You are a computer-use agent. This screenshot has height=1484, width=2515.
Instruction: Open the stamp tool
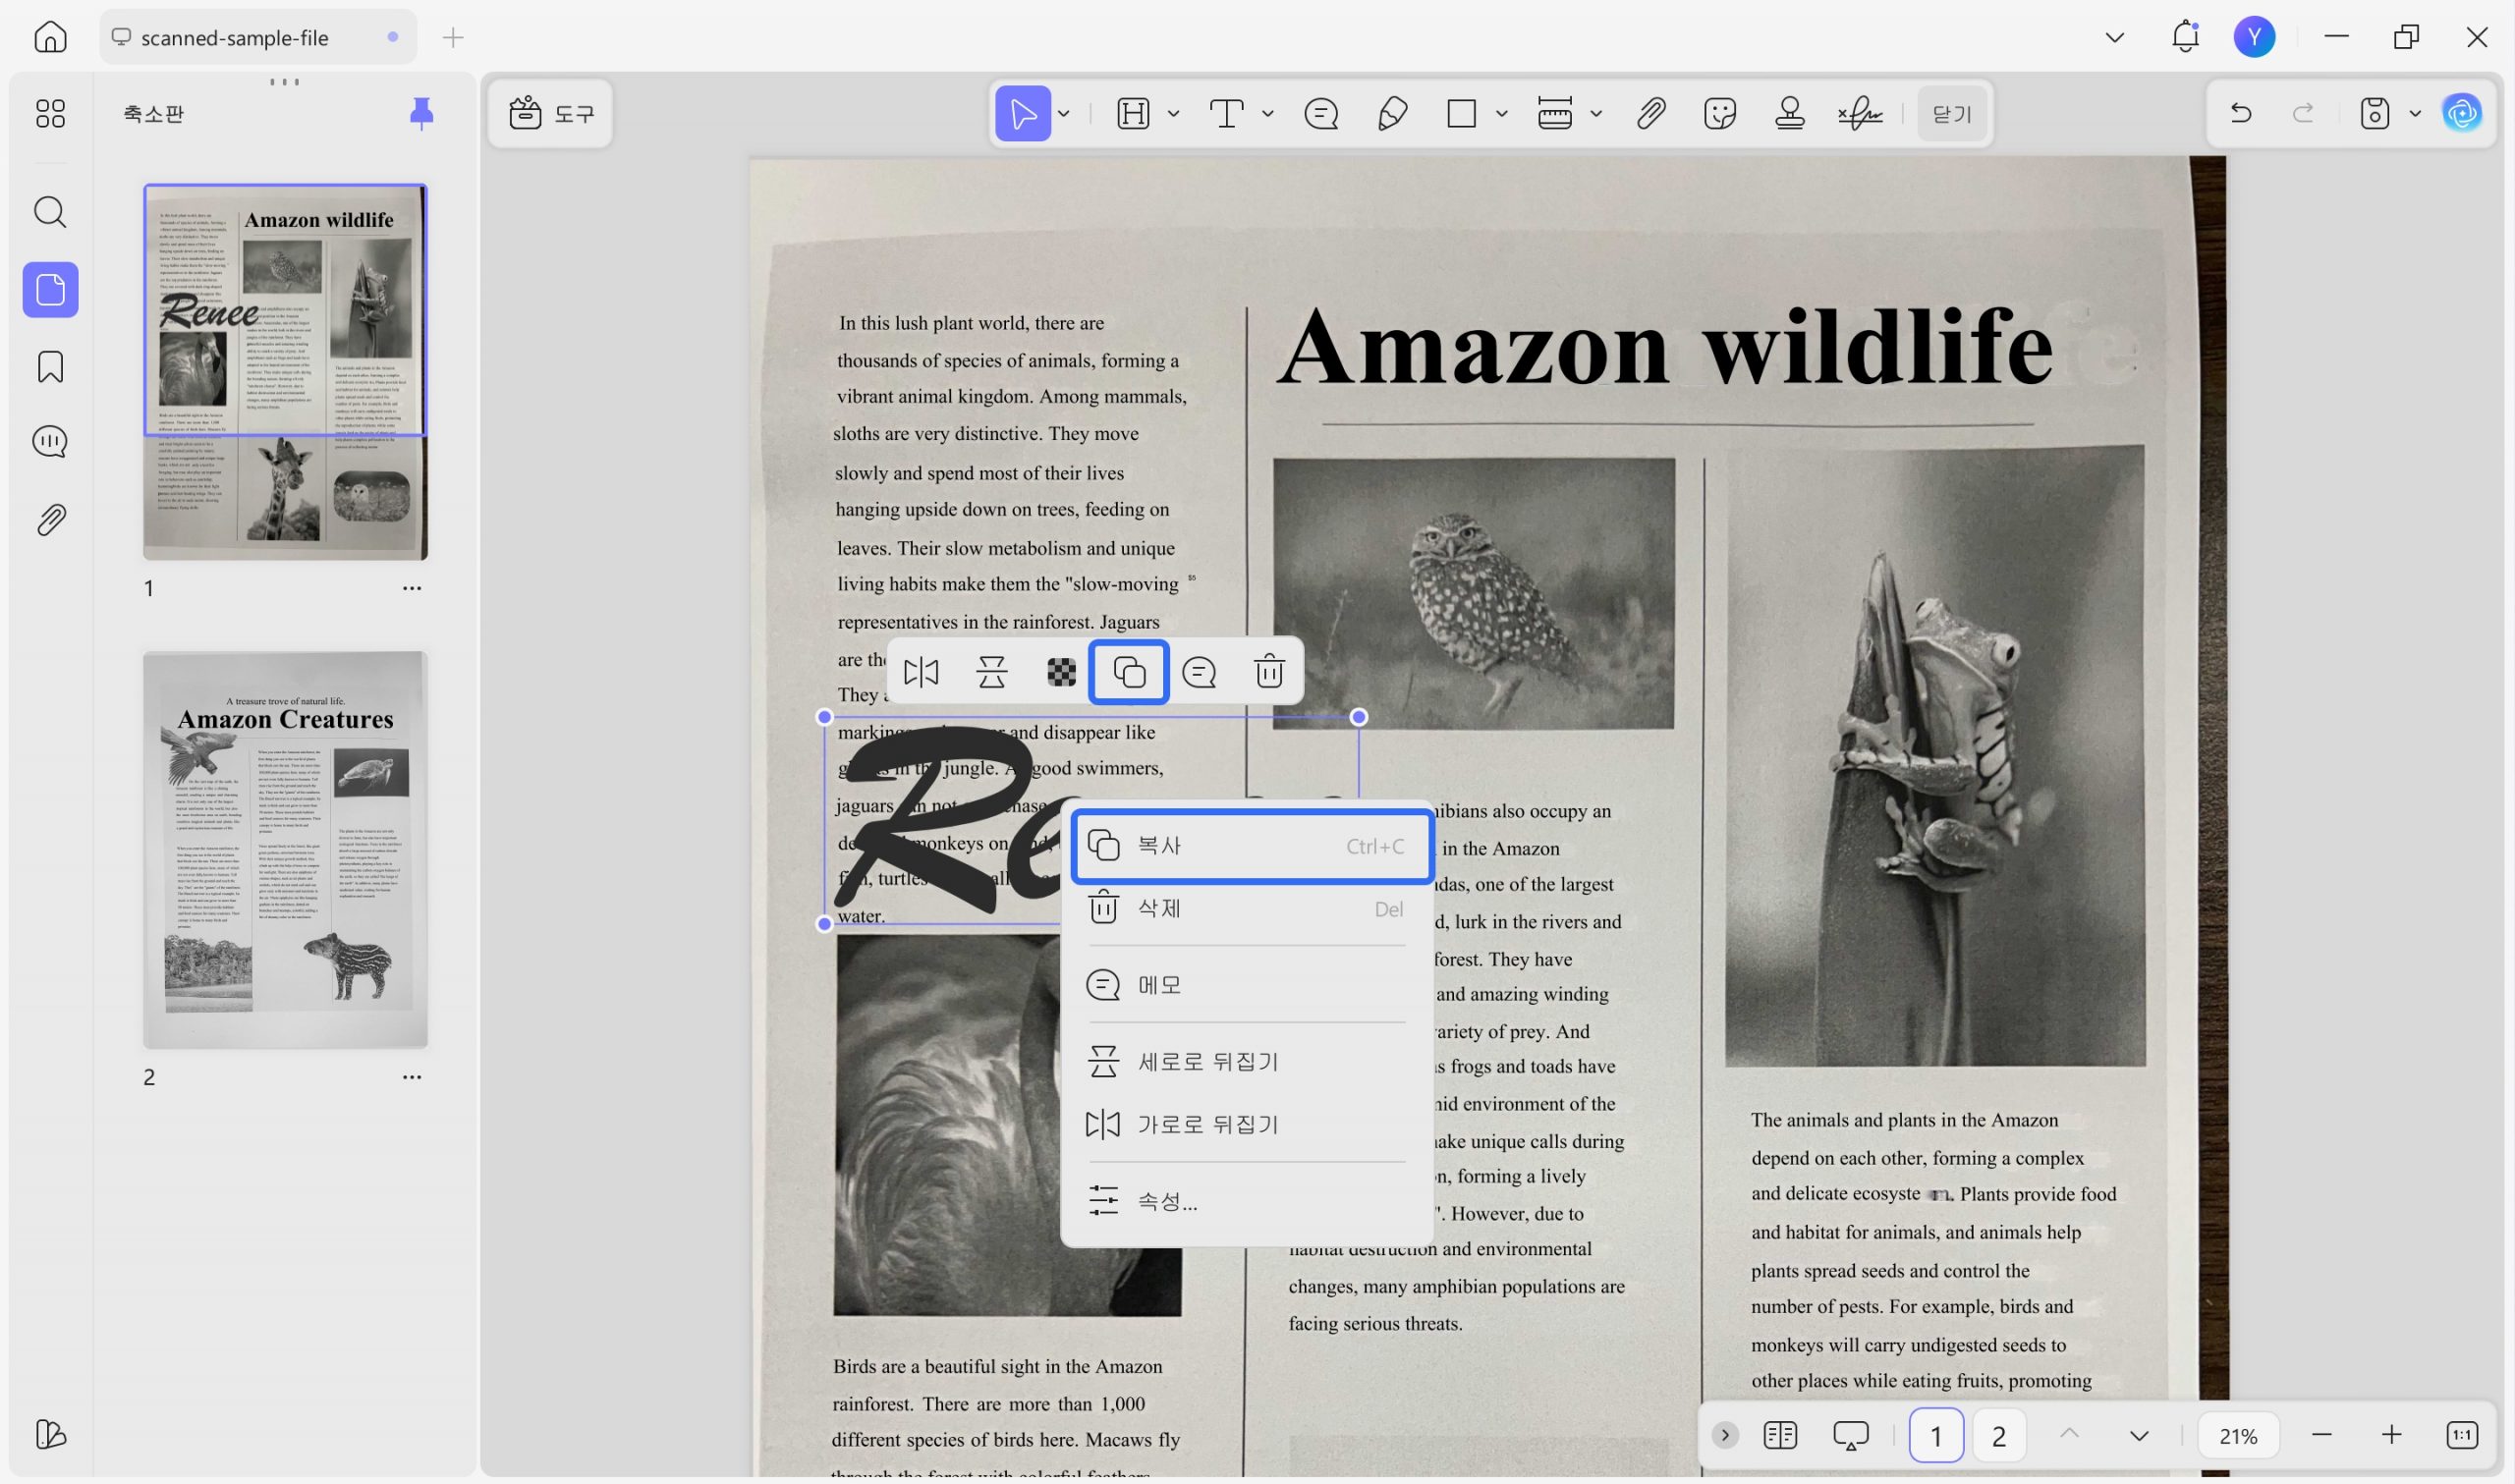(x=1789, y=114)
